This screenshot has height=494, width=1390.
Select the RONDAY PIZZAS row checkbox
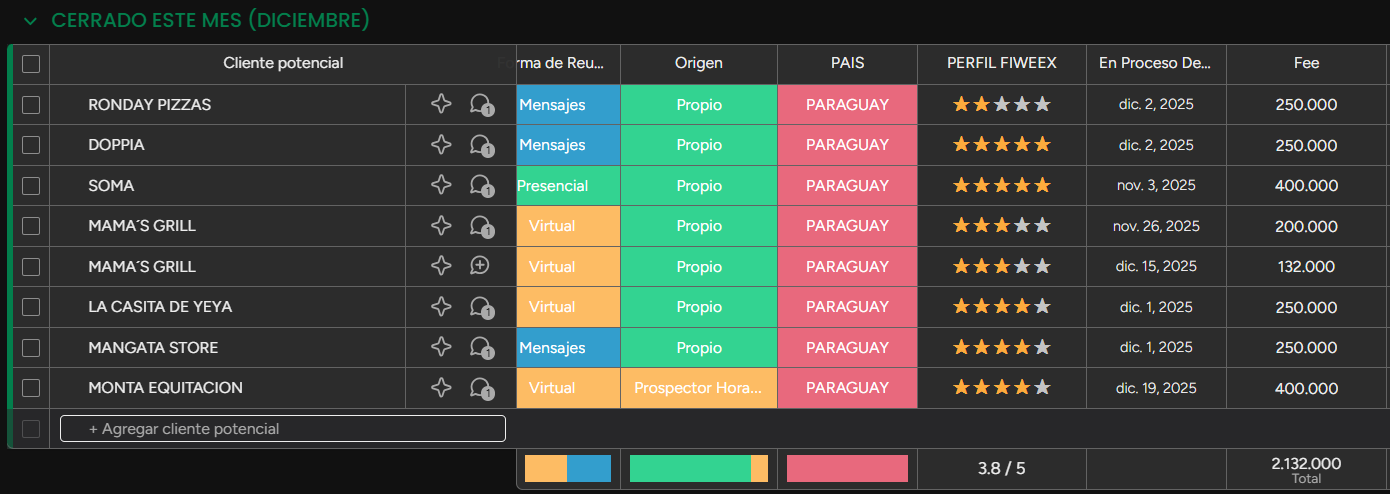click(x=31, y=105)
